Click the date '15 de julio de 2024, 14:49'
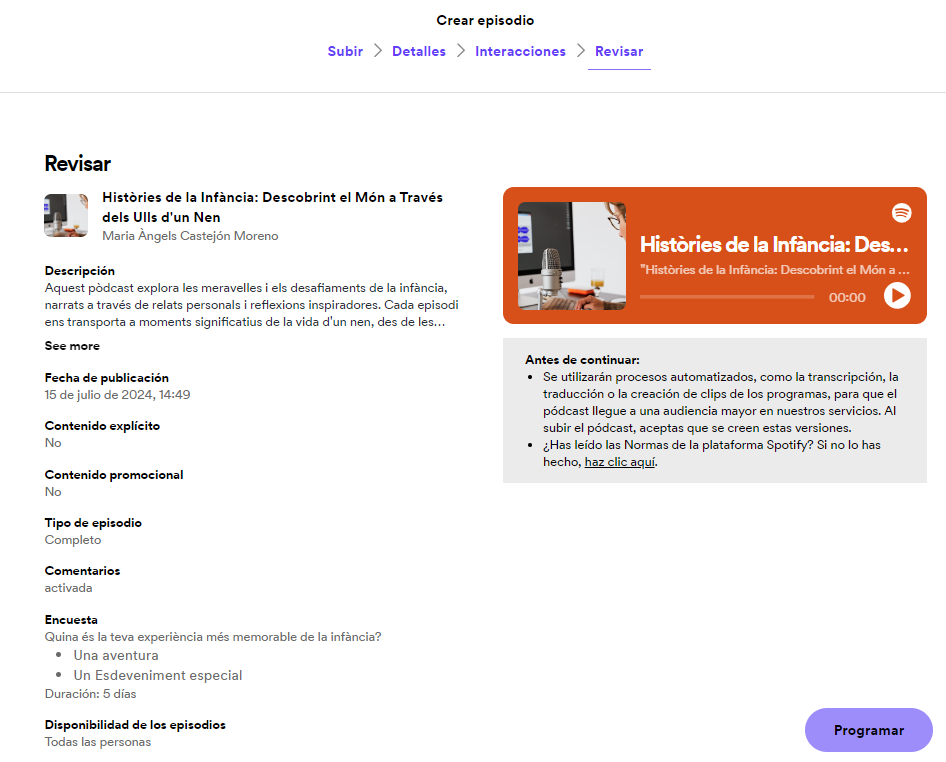Image resolution: width=946 pixels, height=762 pixels. pyautogui.click(x=118, y=395)
